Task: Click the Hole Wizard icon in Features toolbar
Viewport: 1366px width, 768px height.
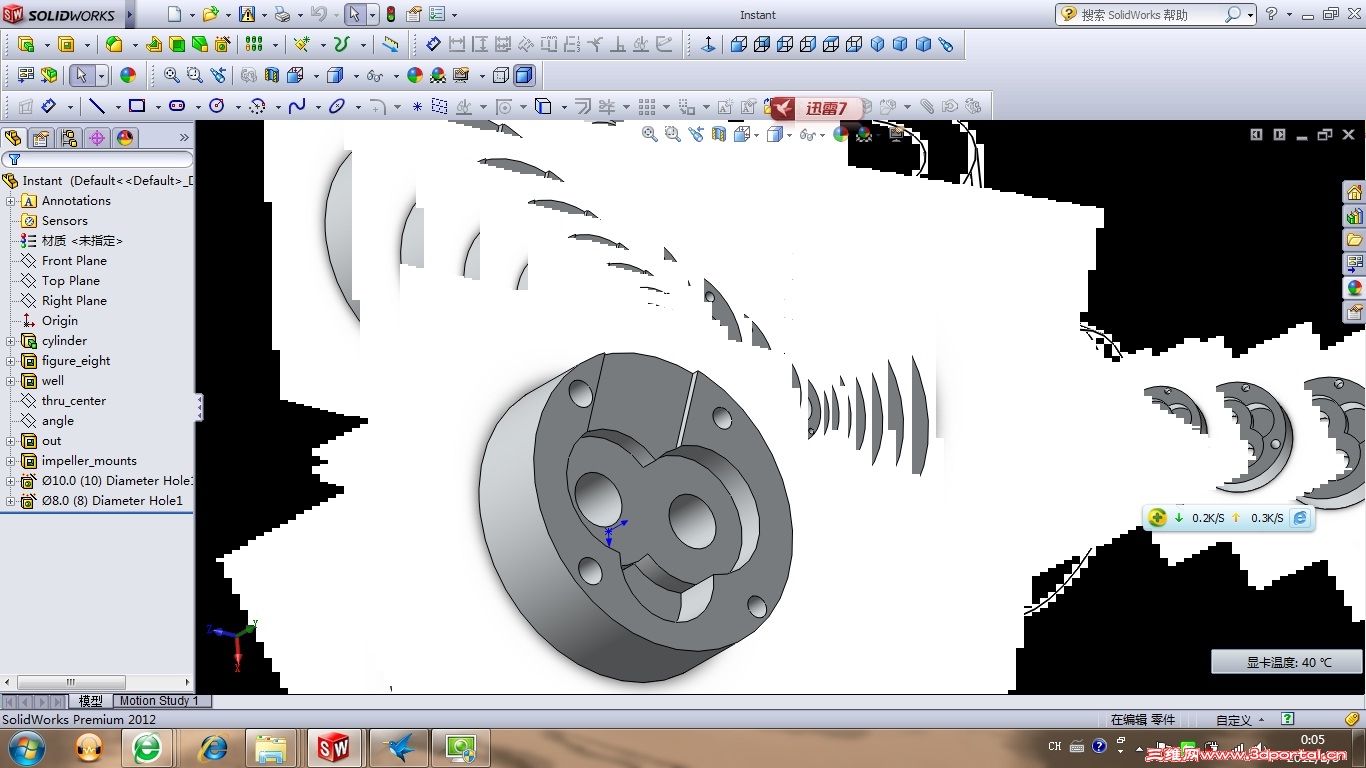Action: pos(222,44)
